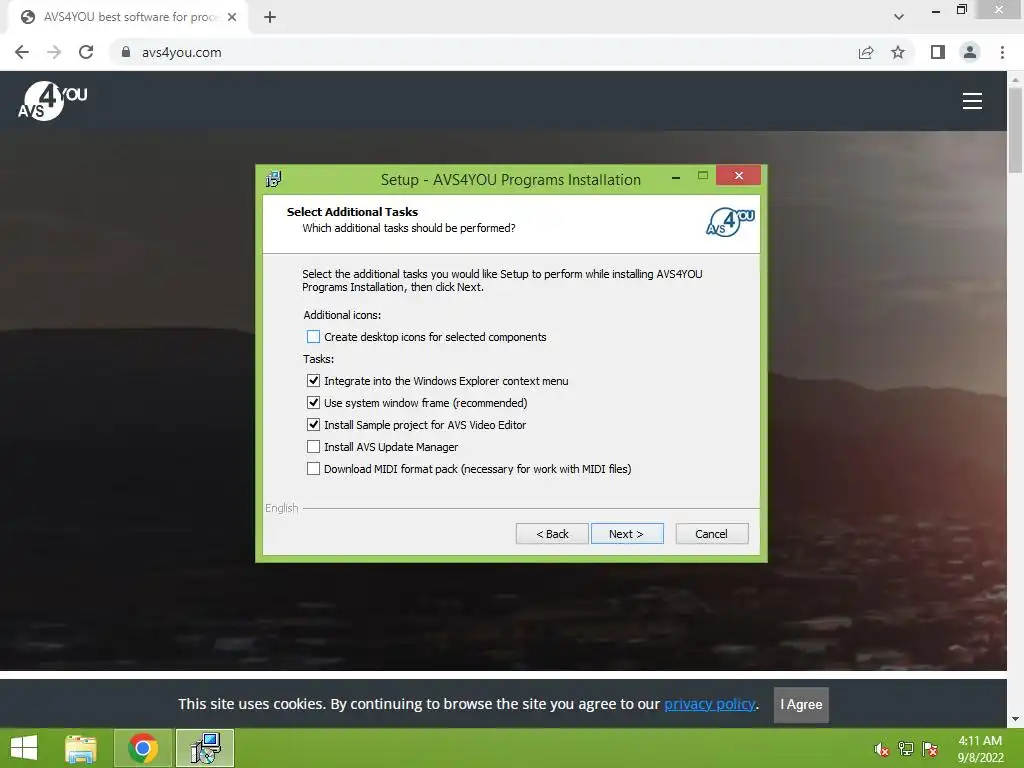The image size is (1024, 768).
Task: Bookmark this page with the star icon
Action: [x=898, y=52]
